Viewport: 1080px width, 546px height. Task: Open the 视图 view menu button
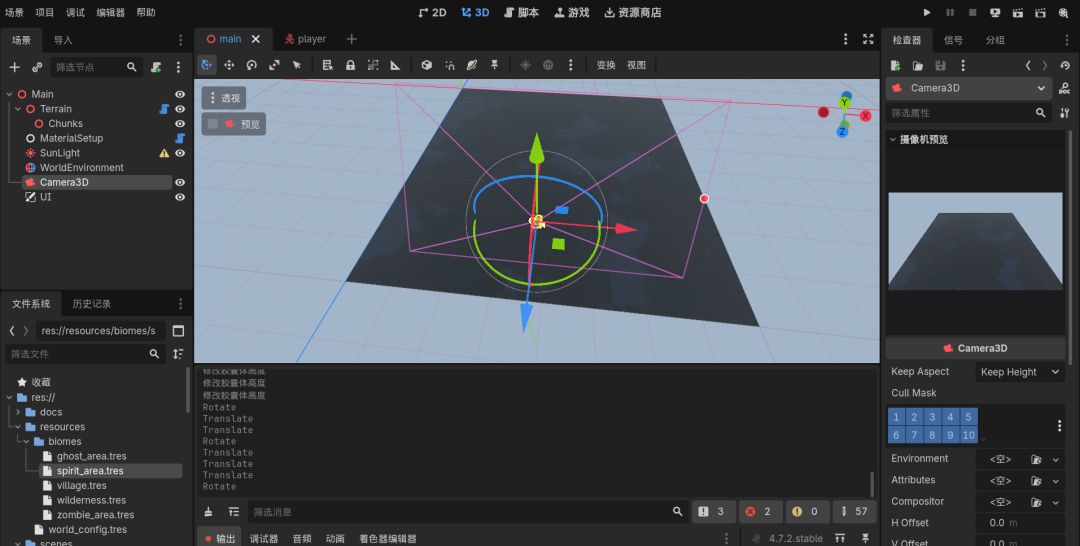click(636, 65)
